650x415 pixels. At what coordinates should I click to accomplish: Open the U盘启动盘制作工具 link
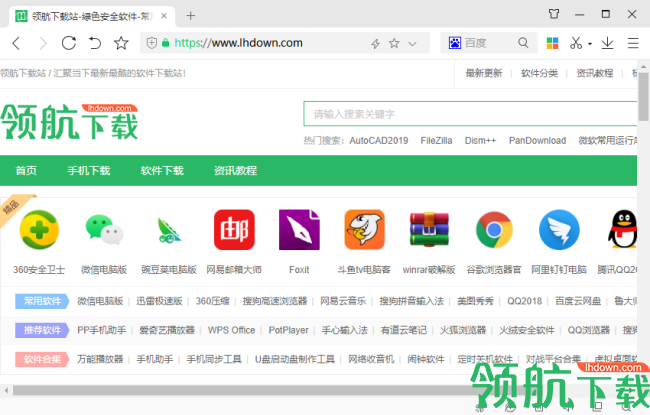pos(295,359)
